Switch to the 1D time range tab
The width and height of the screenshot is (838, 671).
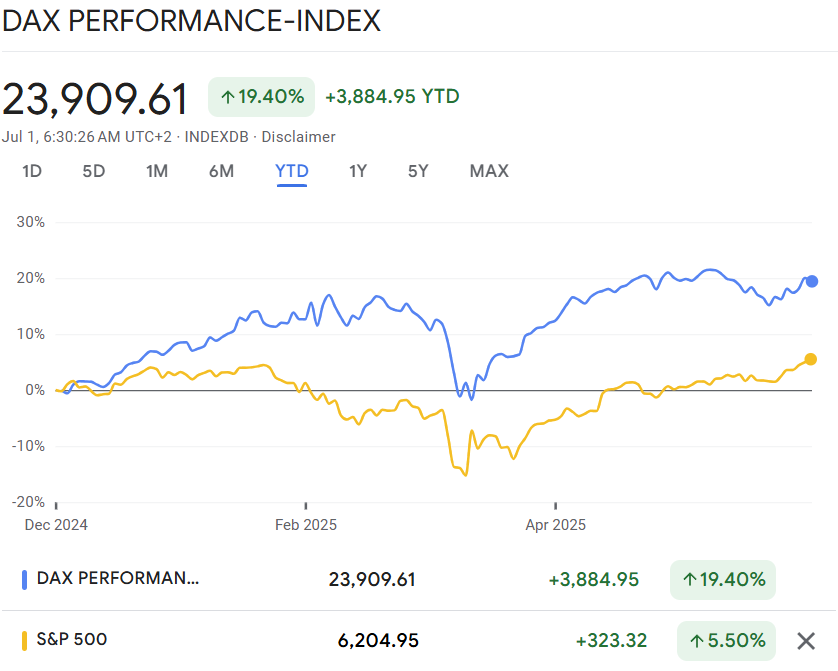coord(32,171)
